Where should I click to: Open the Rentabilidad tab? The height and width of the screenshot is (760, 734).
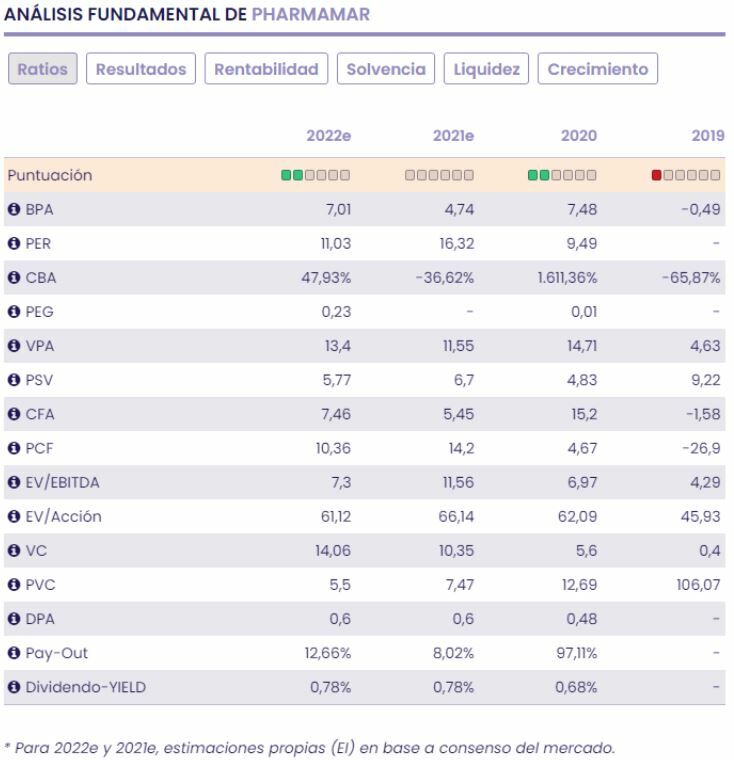coord(267,70)
